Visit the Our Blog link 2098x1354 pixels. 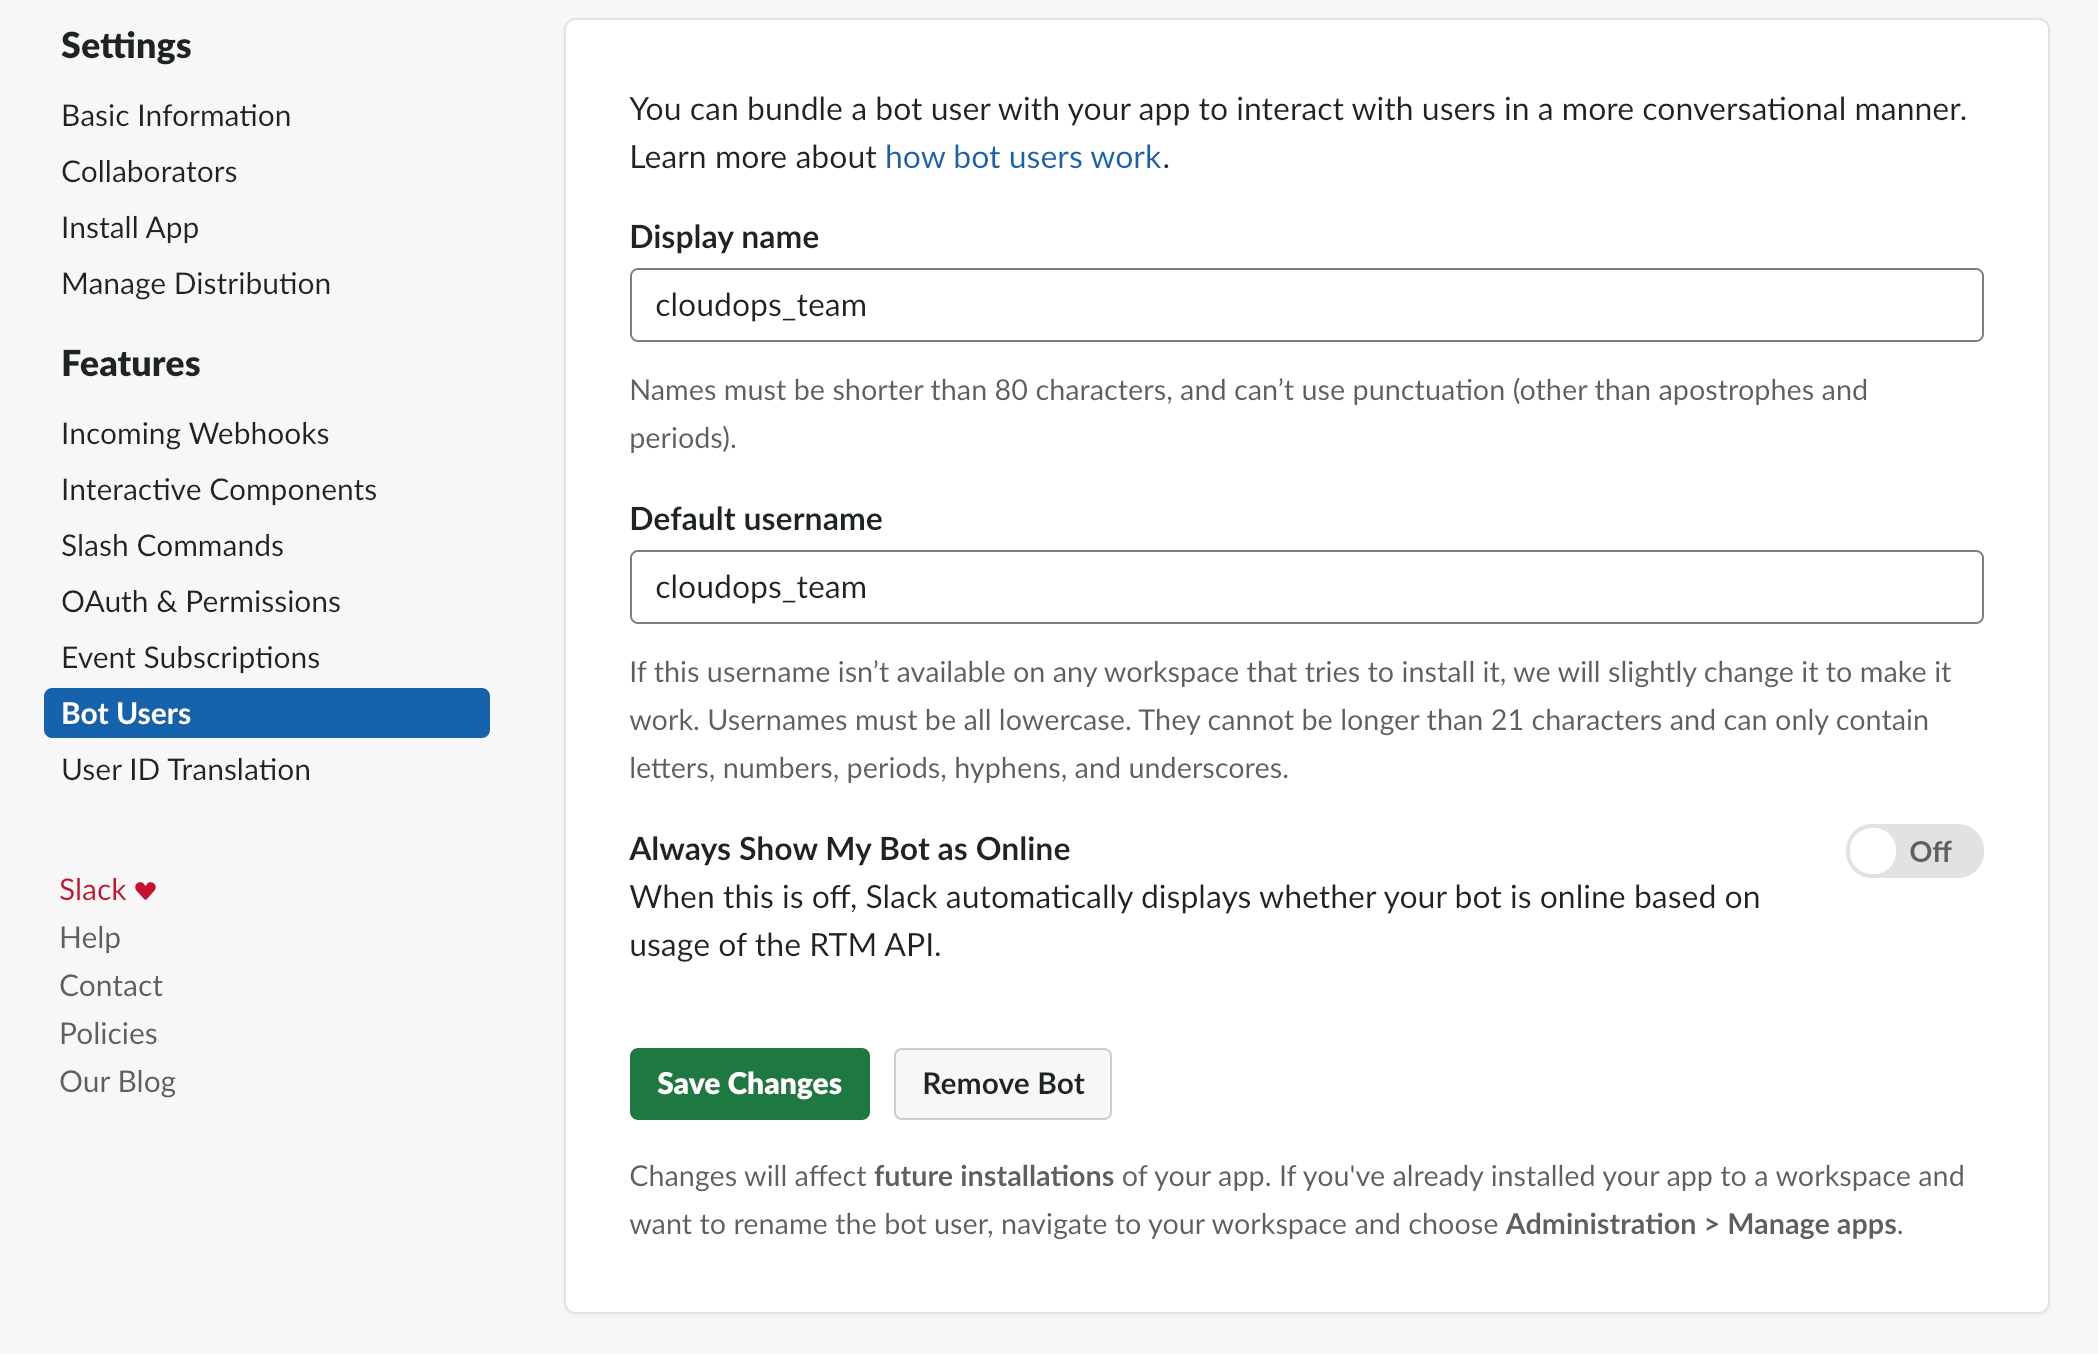click(118, 1082)
